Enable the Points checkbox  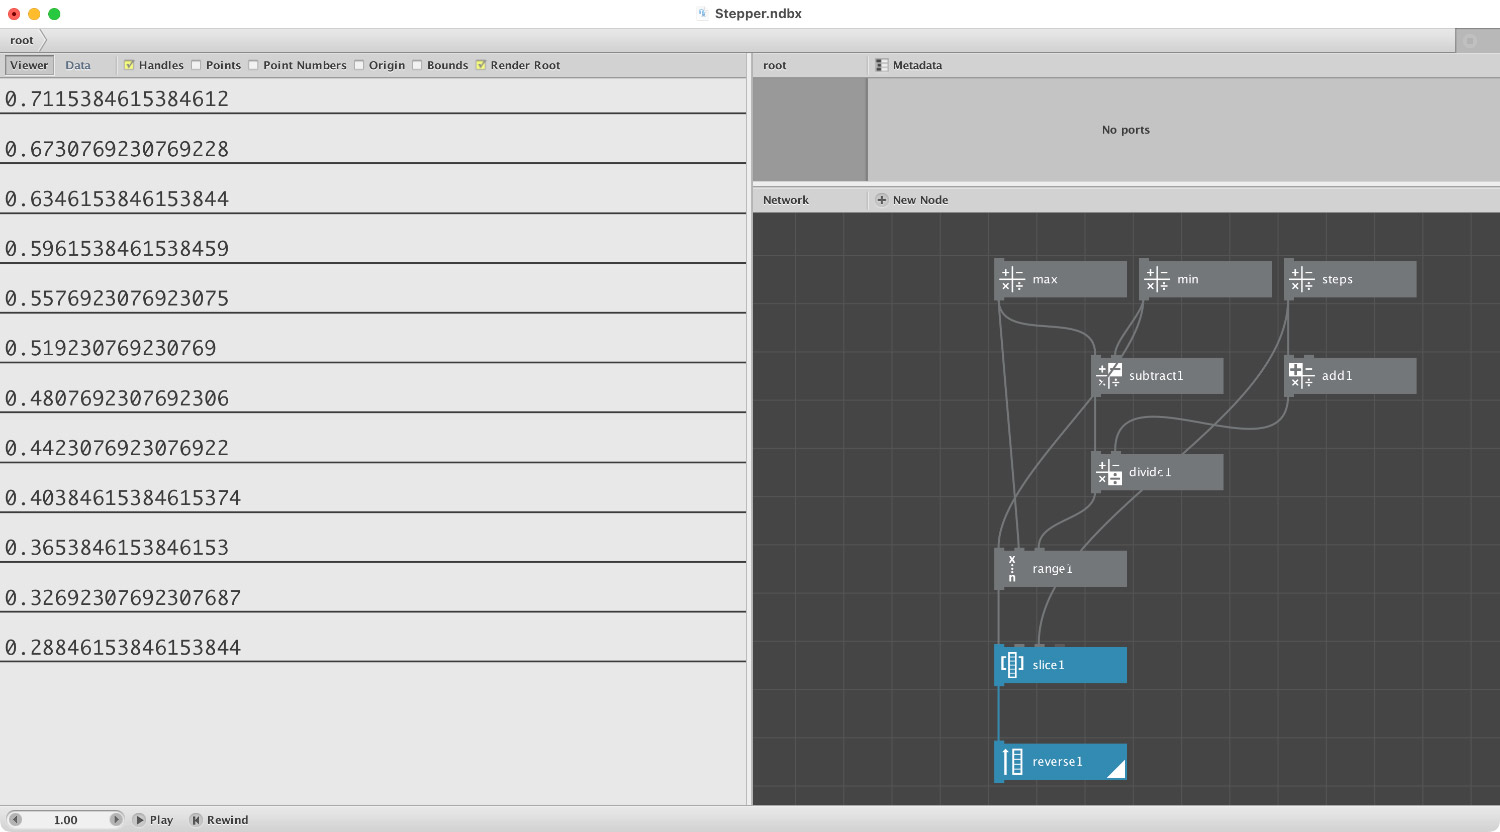tap(196, 65)
